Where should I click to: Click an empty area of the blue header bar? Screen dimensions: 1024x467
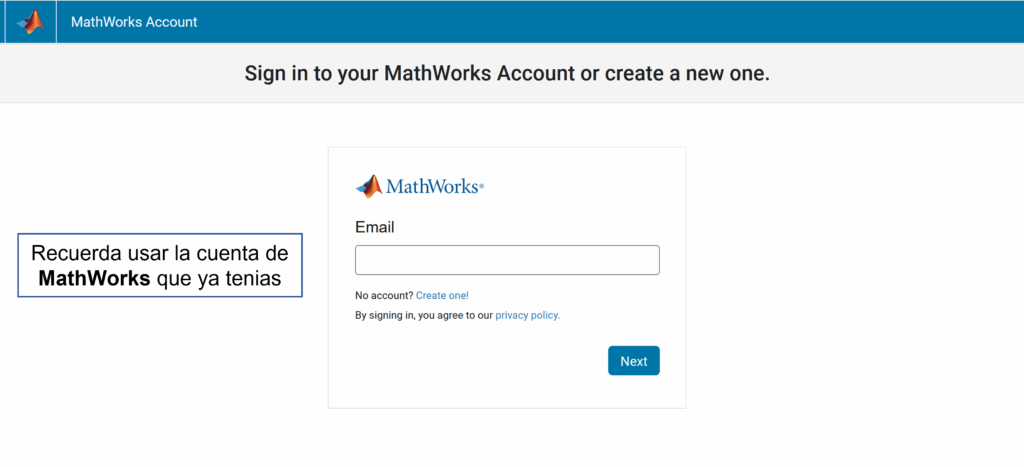click(x=588, y=22)
